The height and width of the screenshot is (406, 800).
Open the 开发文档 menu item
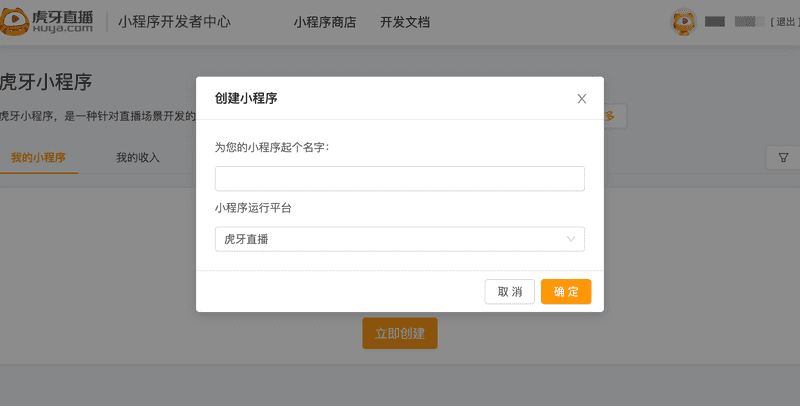[405, 22]
